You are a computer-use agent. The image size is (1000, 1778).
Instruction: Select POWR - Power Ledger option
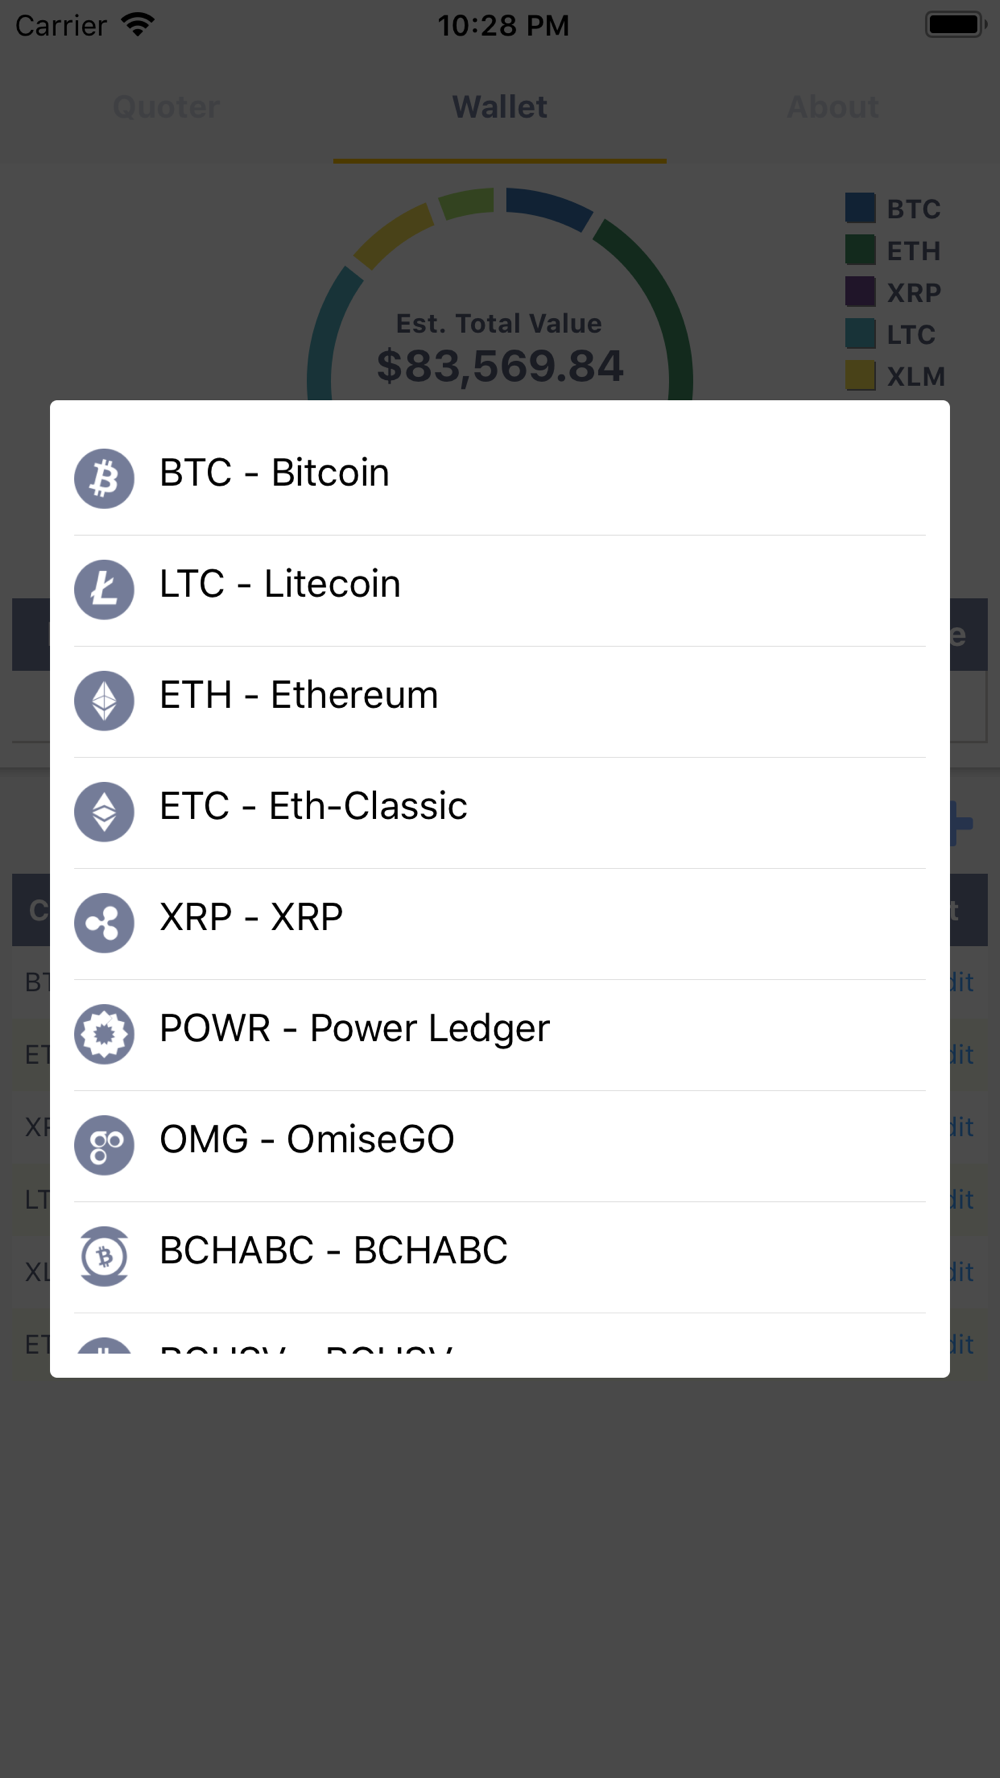[354, 1028]
